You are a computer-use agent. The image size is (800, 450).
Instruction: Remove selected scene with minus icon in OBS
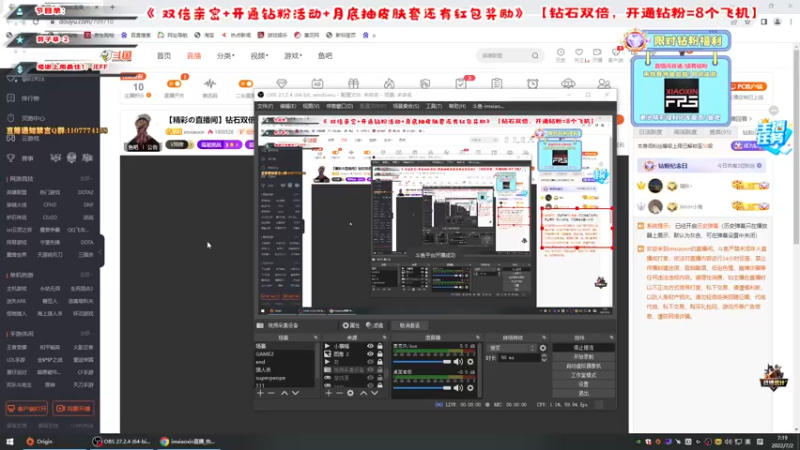[271, 393]
